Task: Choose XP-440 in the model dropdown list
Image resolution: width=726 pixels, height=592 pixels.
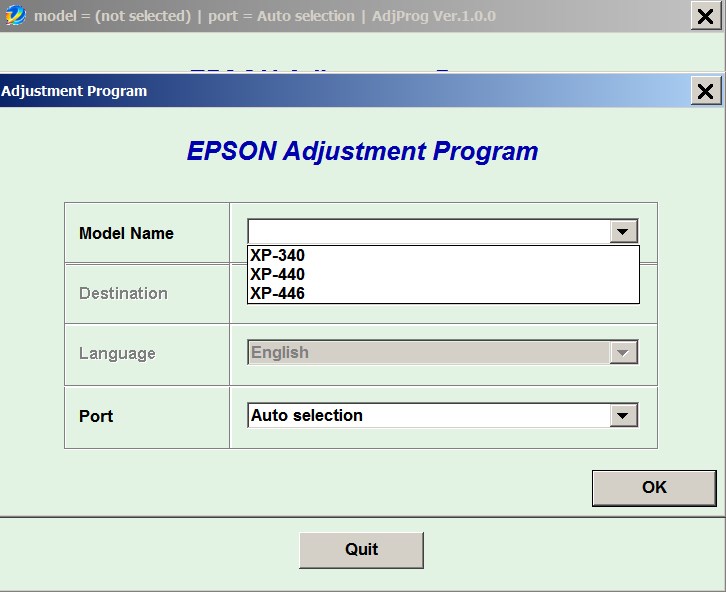Action: (443, 274)
